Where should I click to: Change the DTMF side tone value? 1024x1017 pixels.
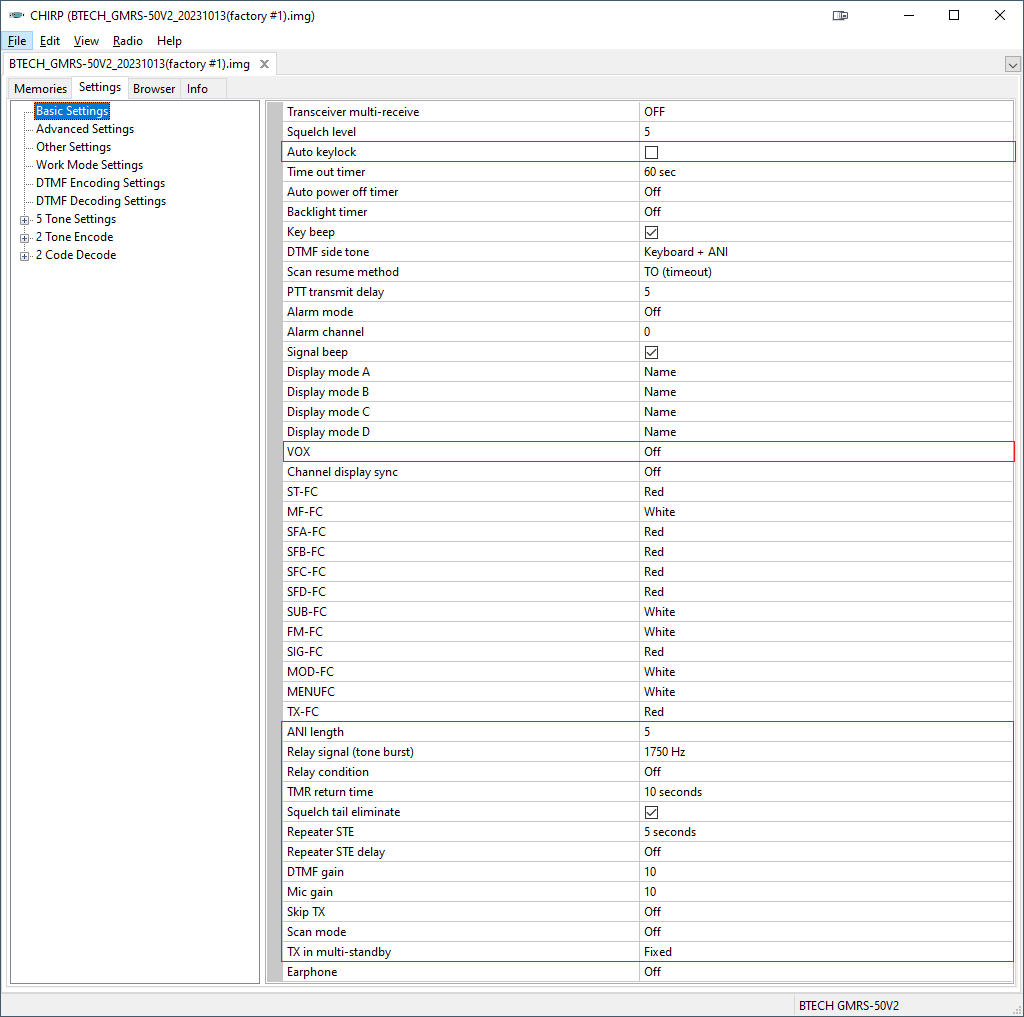pos(825,252)
